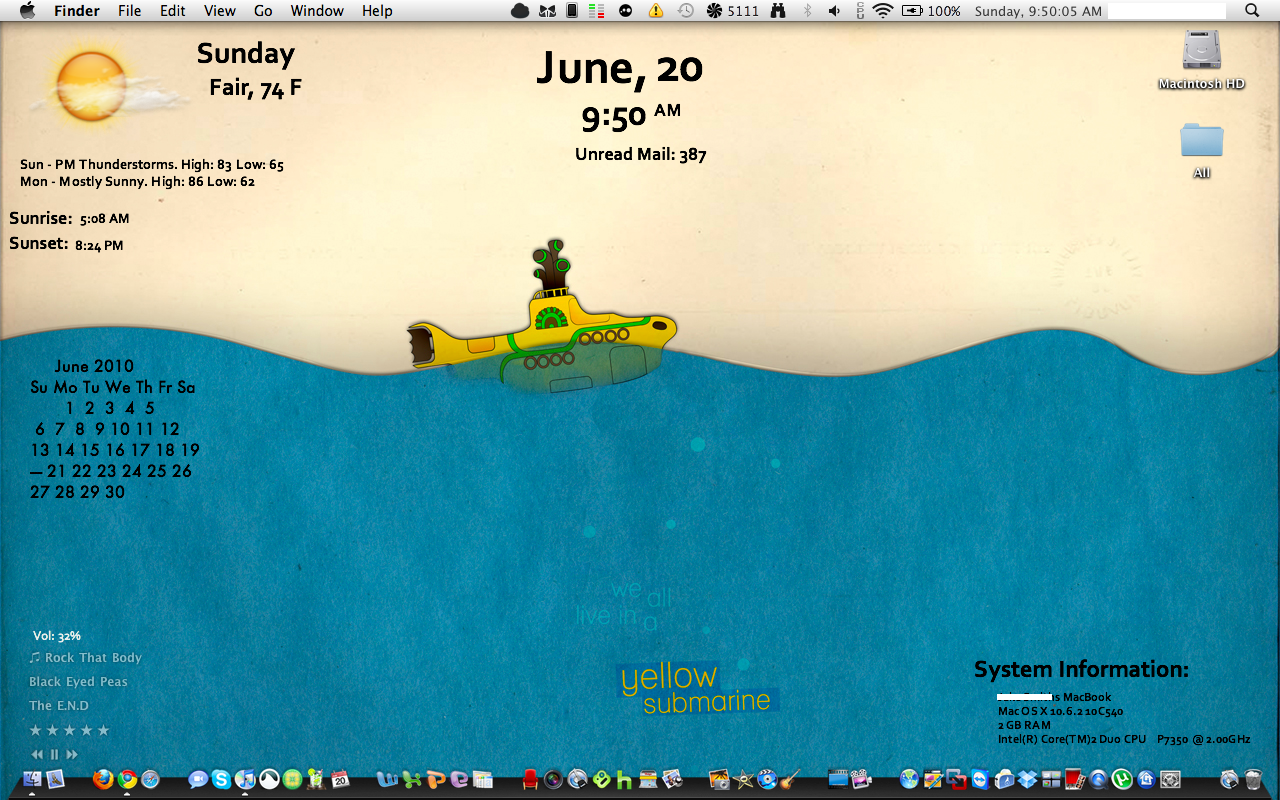1280x800 pixels.
Task: Open the Apple menu
Action: pos(27,11)
